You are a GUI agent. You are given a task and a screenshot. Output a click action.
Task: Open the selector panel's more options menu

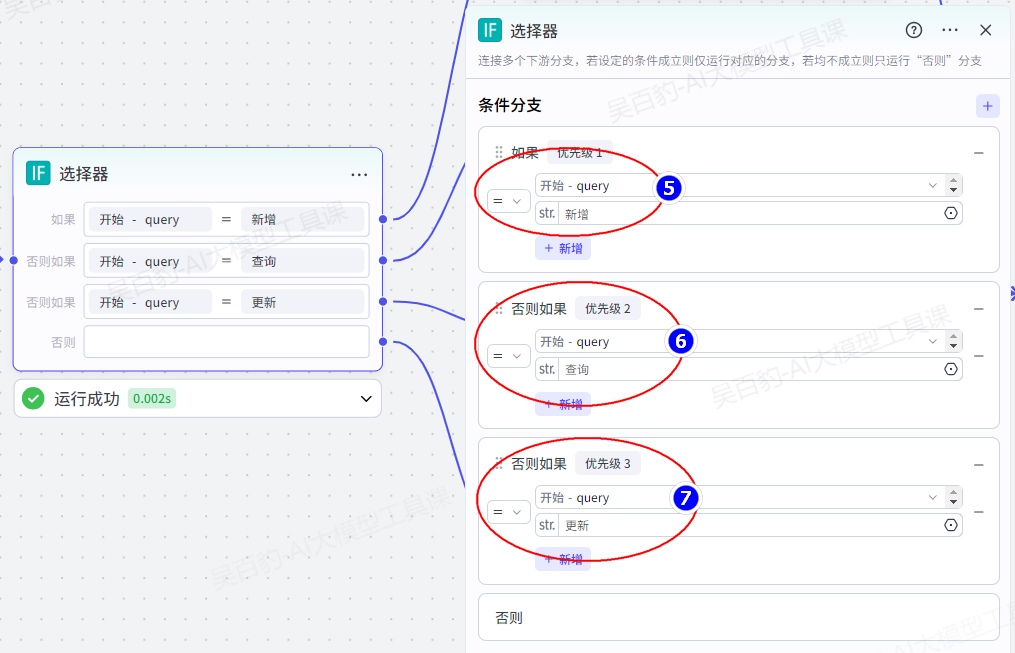point(950,30)
